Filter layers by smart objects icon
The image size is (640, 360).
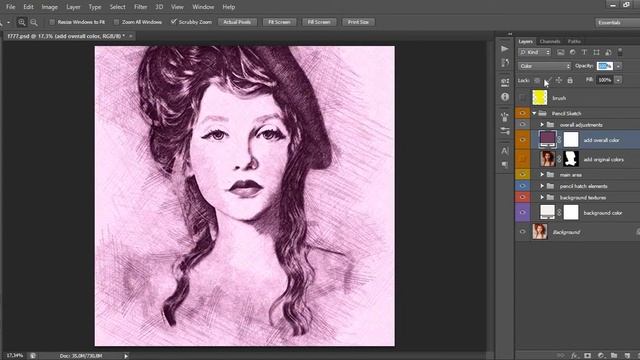608,52
